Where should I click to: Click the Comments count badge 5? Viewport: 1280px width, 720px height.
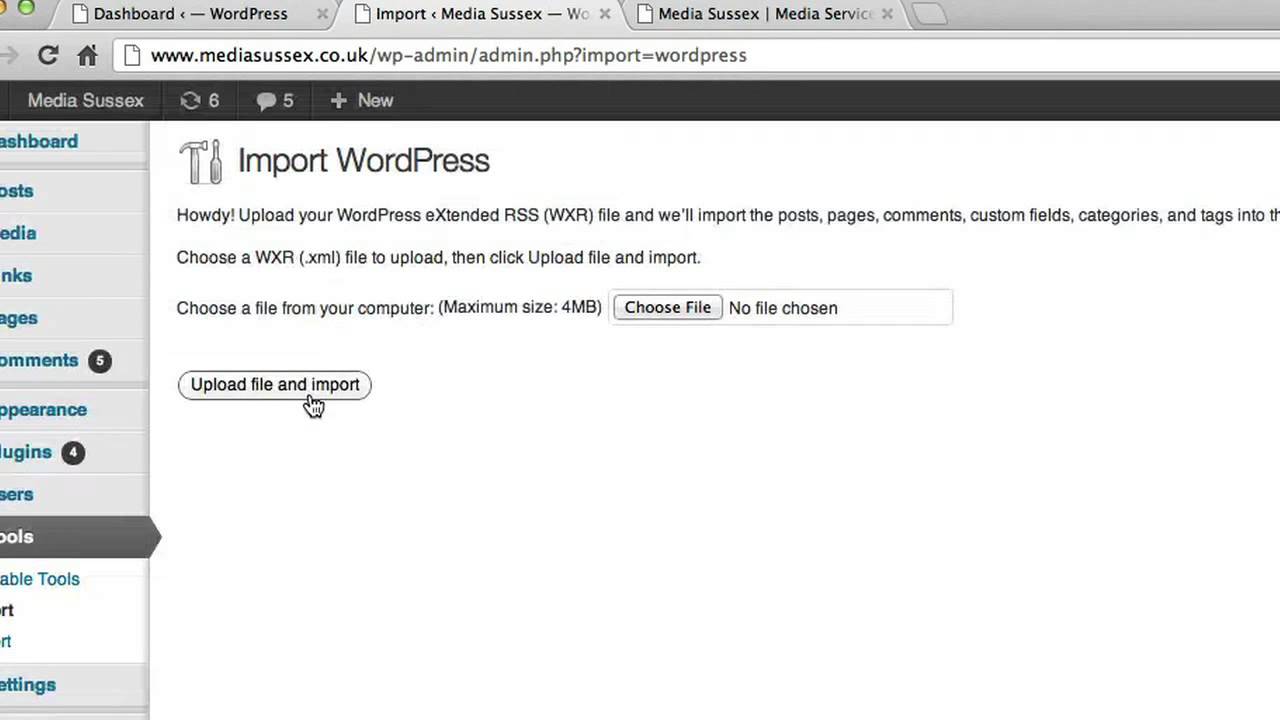click(x=99, y=361)
